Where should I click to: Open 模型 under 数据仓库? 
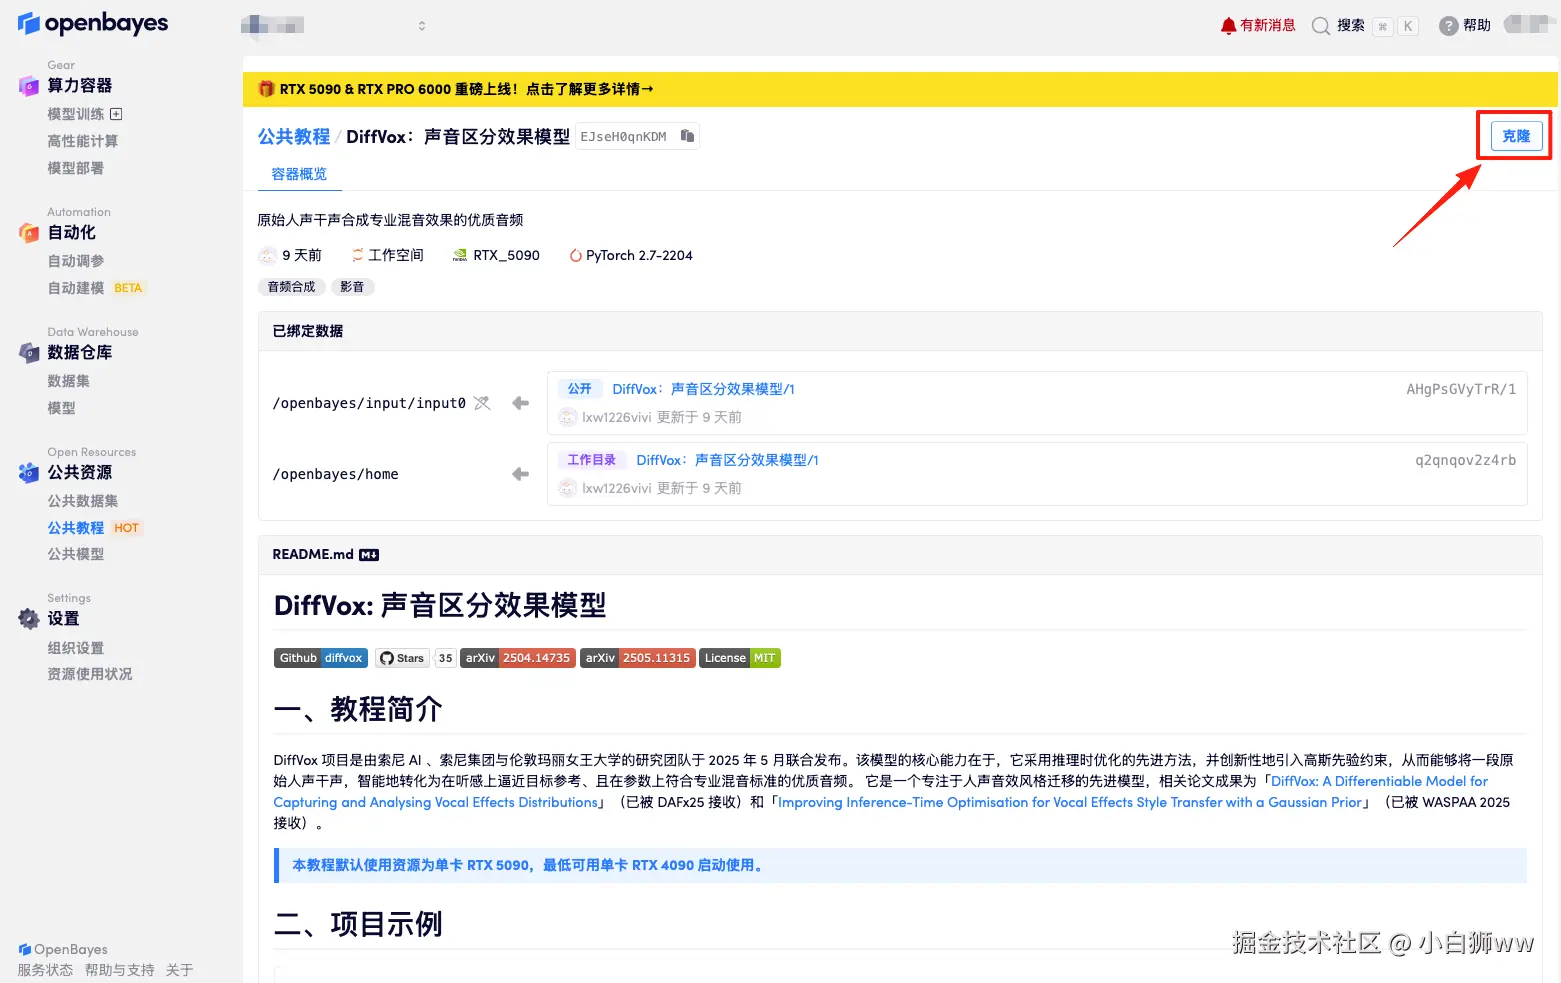61,408
